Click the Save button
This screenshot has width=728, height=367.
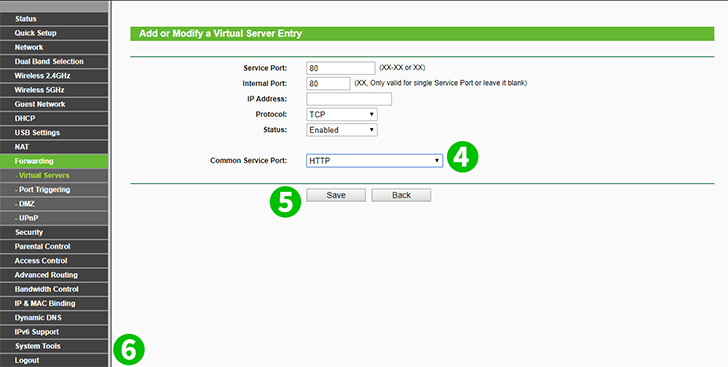click(336, 195)
